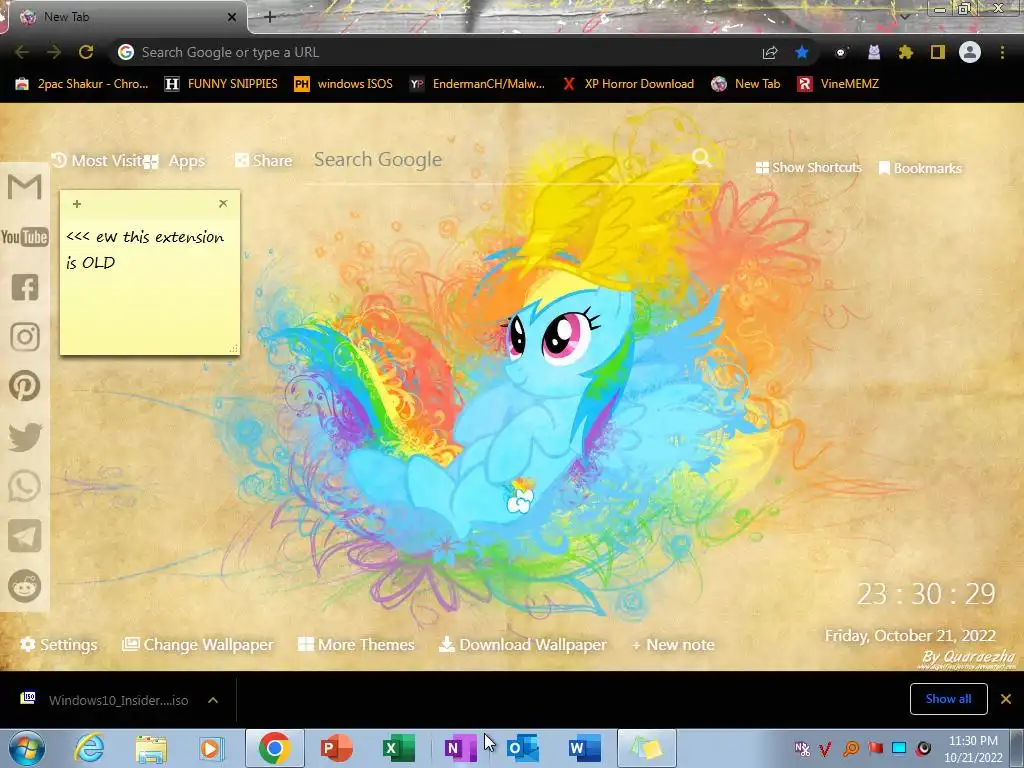Open Instagram from the sidebar
The height and width of the screenshot is (768, 1024).
pyautogui.click(x=25, y=337)
